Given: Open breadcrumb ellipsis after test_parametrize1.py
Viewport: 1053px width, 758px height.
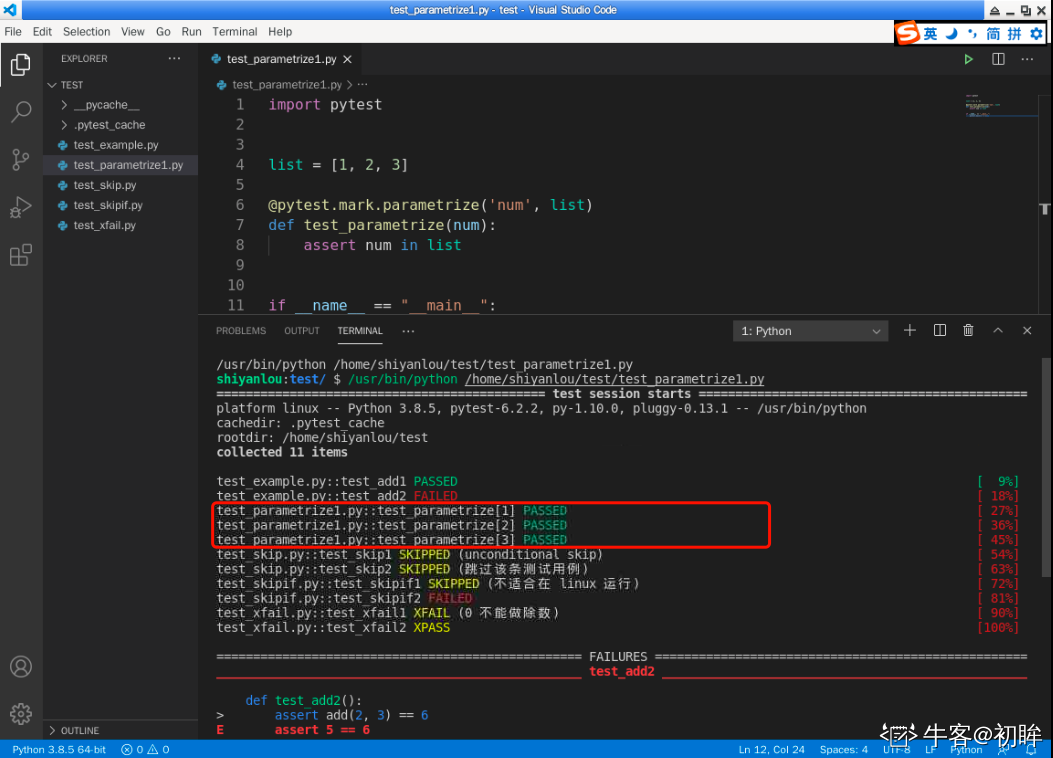Looking at the screenshot, I should (x=363, y=85).
